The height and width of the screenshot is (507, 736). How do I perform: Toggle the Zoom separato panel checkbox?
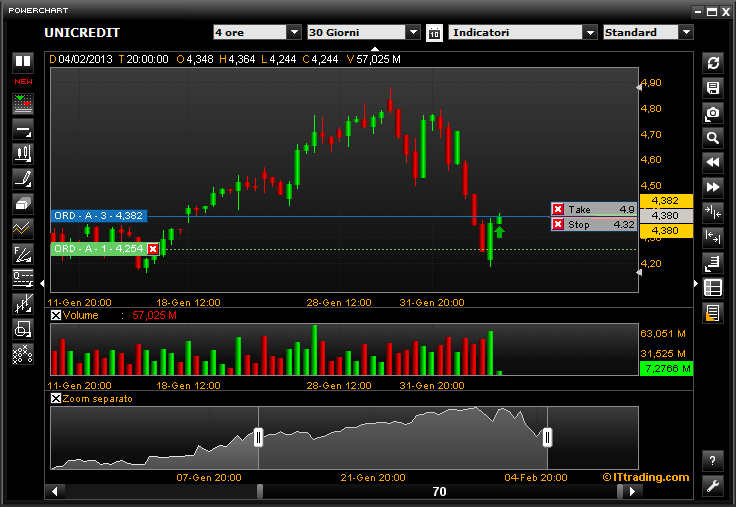click(x=56, y=398)
